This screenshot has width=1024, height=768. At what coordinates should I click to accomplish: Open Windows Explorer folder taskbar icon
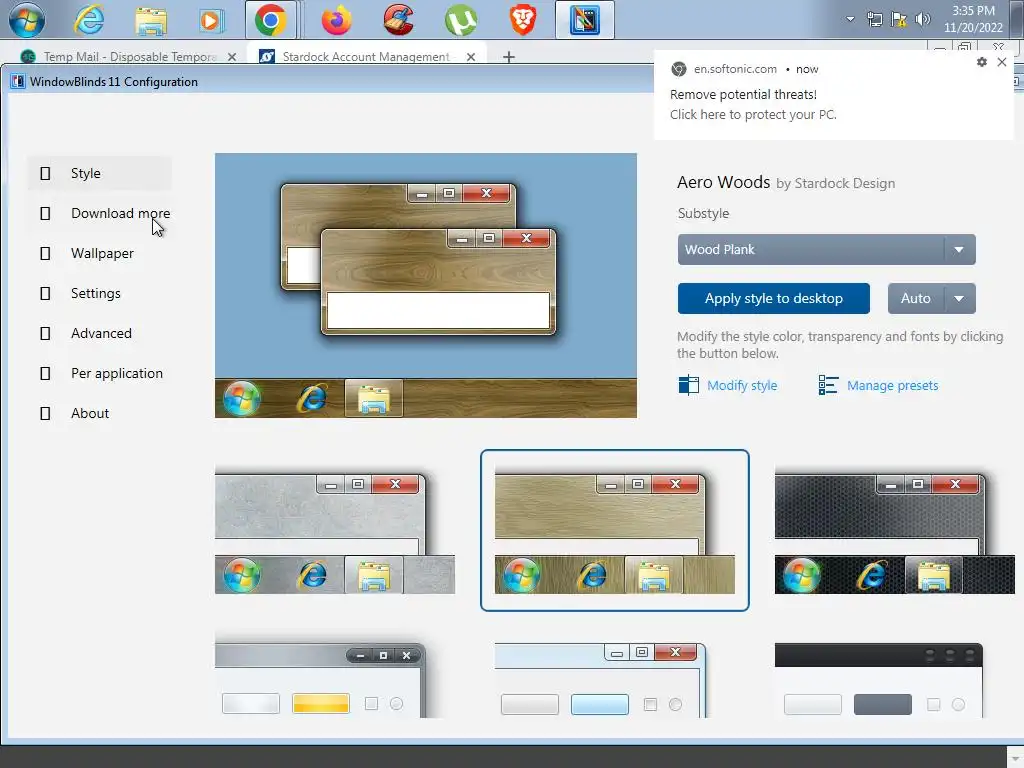151,20
